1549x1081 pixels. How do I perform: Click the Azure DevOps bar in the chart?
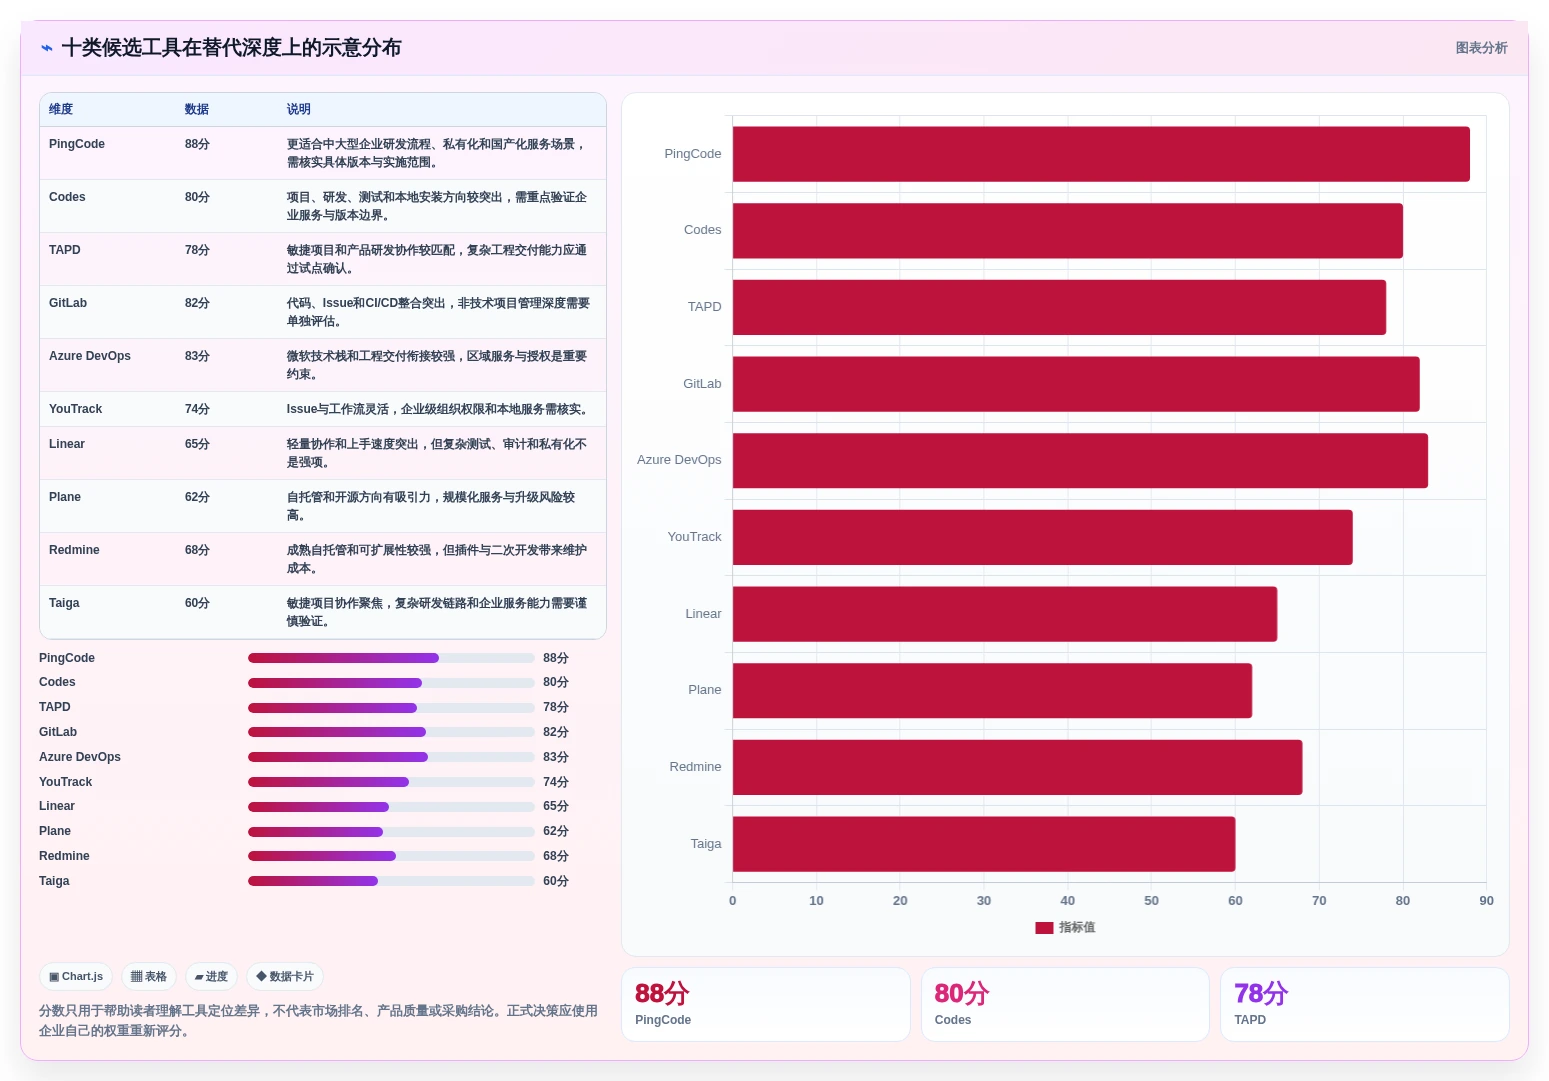1080,461
